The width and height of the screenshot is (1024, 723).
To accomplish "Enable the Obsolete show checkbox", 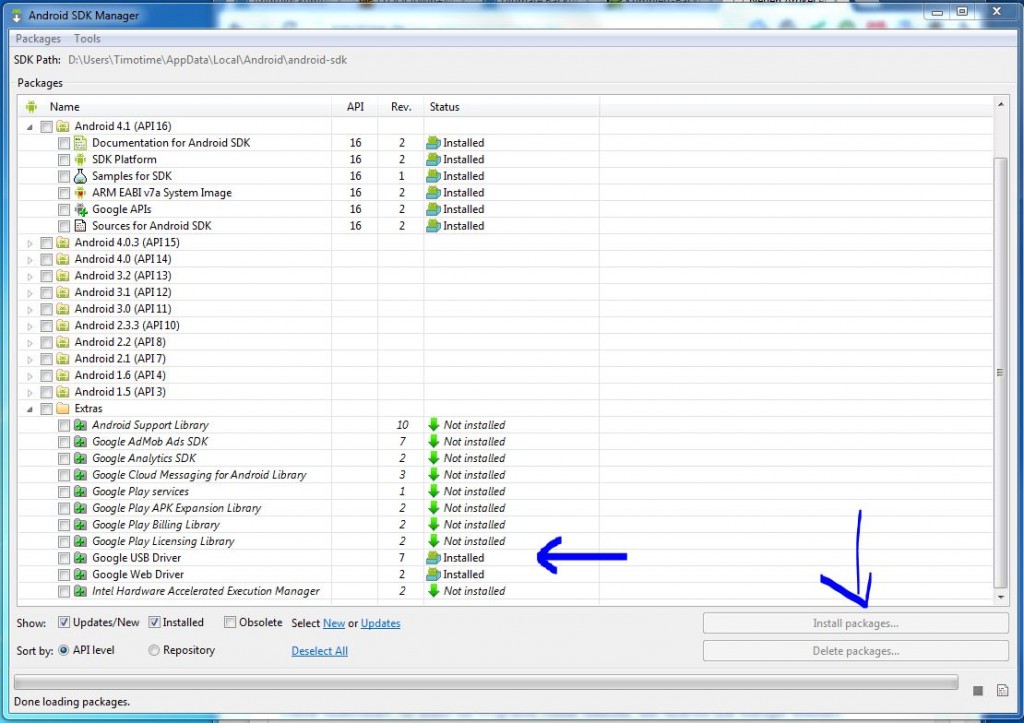I will [230, 622].
